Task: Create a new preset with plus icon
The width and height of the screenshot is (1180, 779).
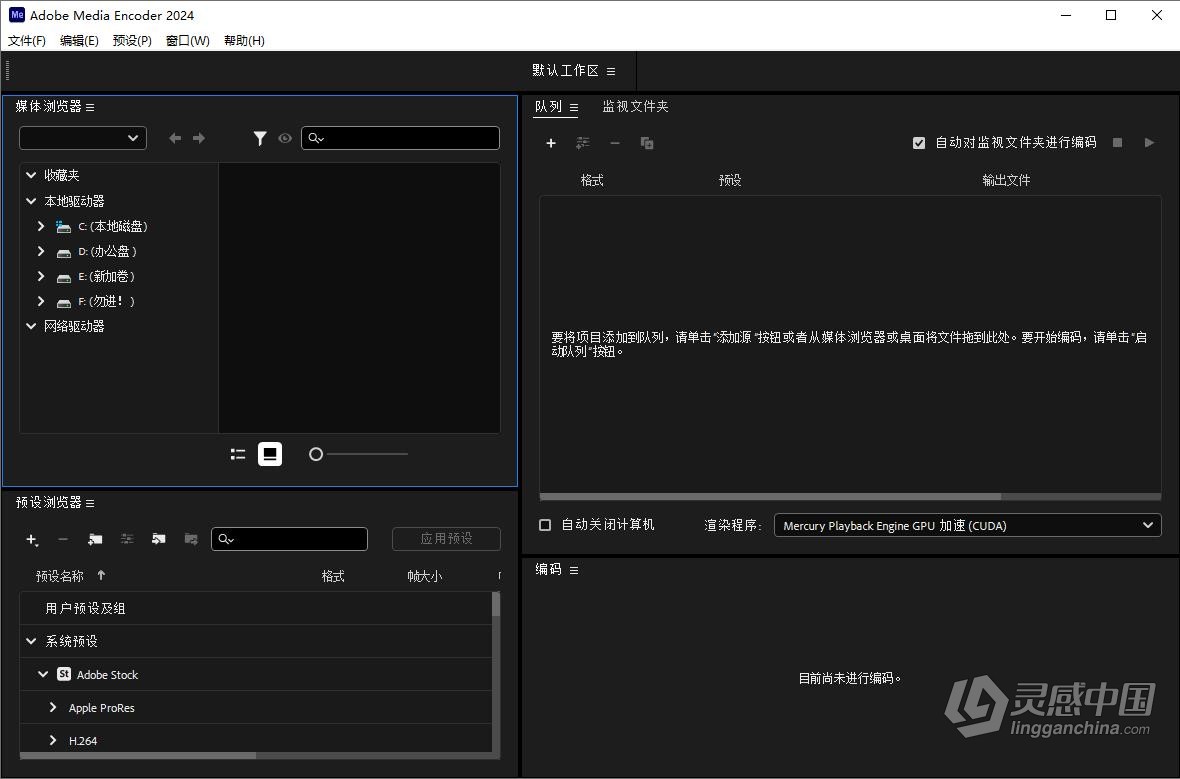Action: pos(32,540)
